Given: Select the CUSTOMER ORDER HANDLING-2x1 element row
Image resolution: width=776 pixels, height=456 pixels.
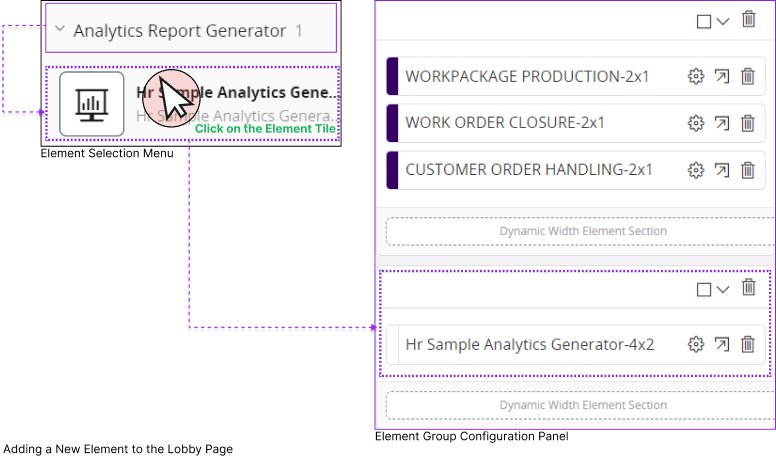Looking at the screenshot, I should tap(529, 170).
